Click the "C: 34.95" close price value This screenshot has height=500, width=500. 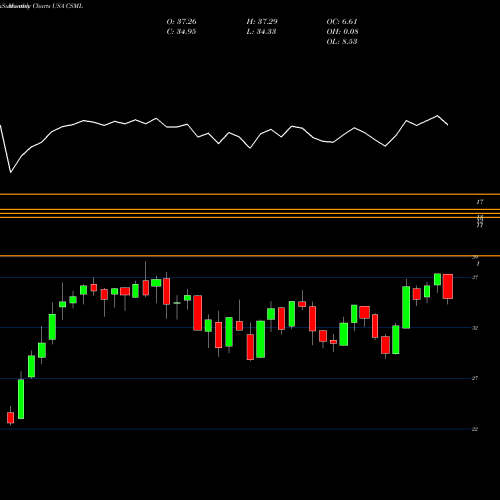(x=181, y=31)
